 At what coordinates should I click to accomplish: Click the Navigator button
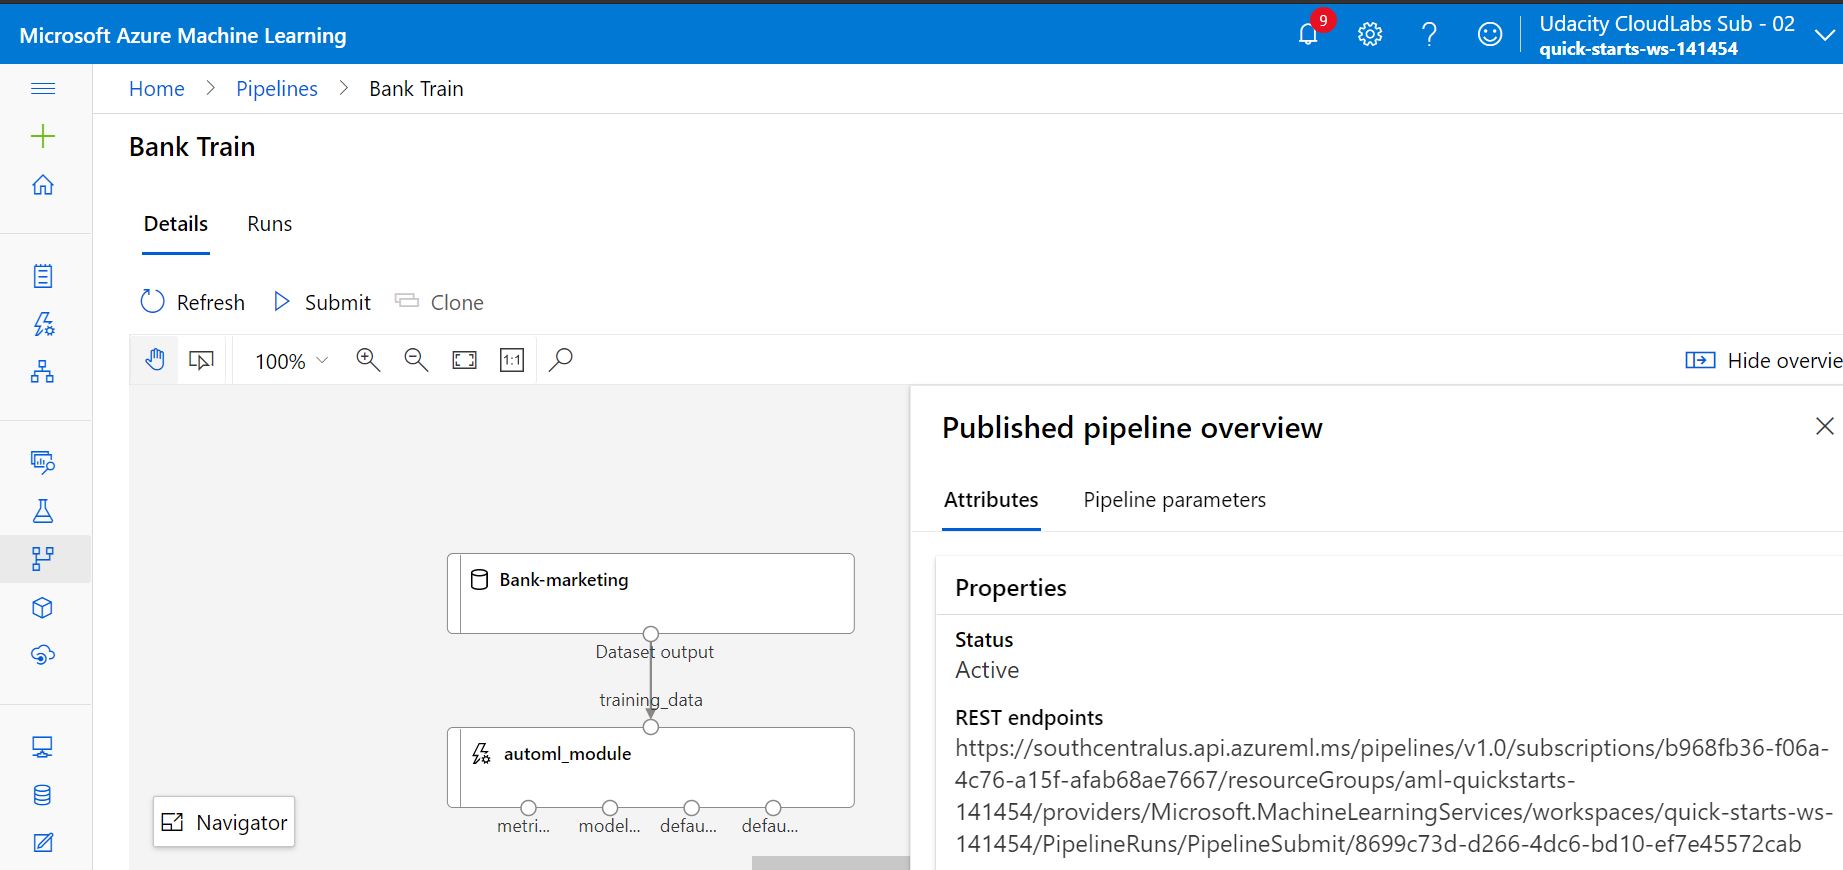[224, 822]
